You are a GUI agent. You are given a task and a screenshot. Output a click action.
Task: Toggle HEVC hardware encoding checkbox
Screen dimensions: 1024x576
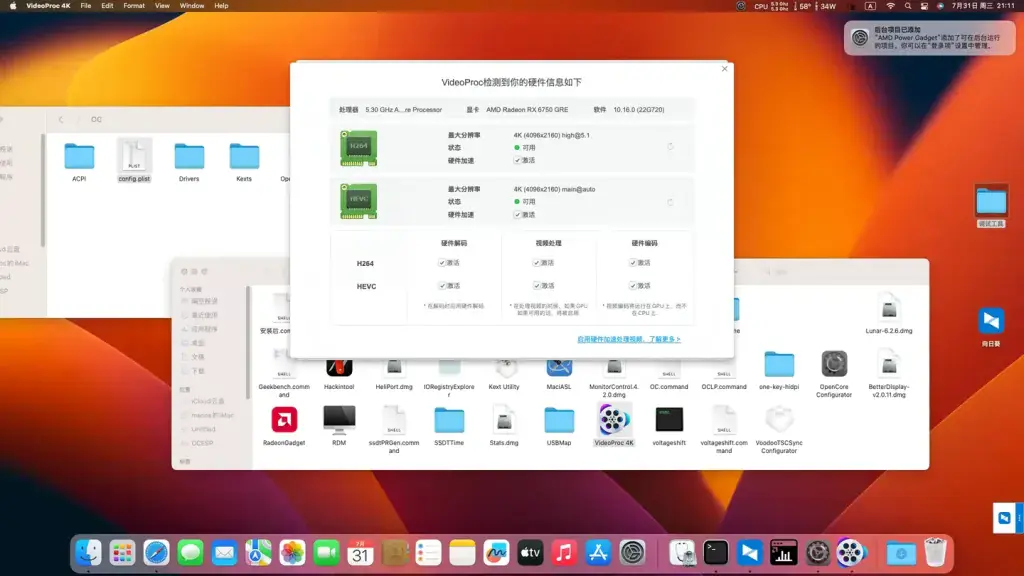[633, 285]
